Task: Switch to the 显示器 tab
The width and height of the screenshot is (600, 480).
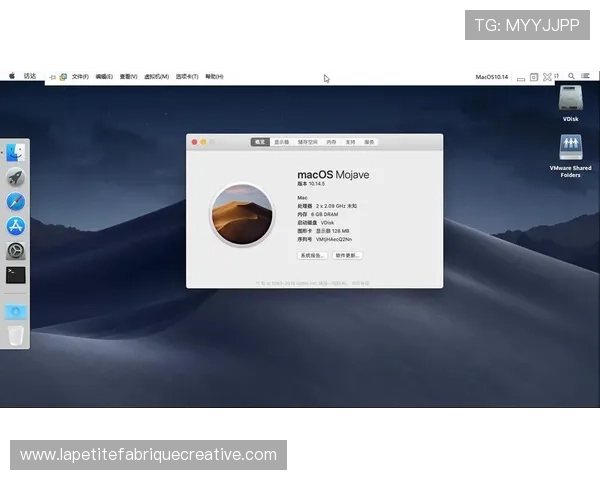Action: click(x=282, y=142)
